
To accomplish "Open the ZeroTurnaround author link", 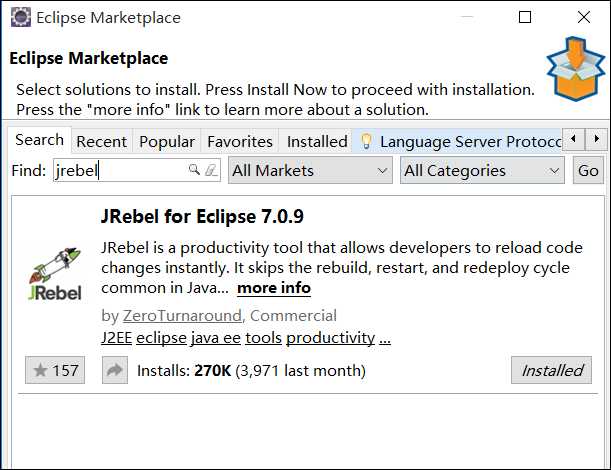I will tap(182, 316).
